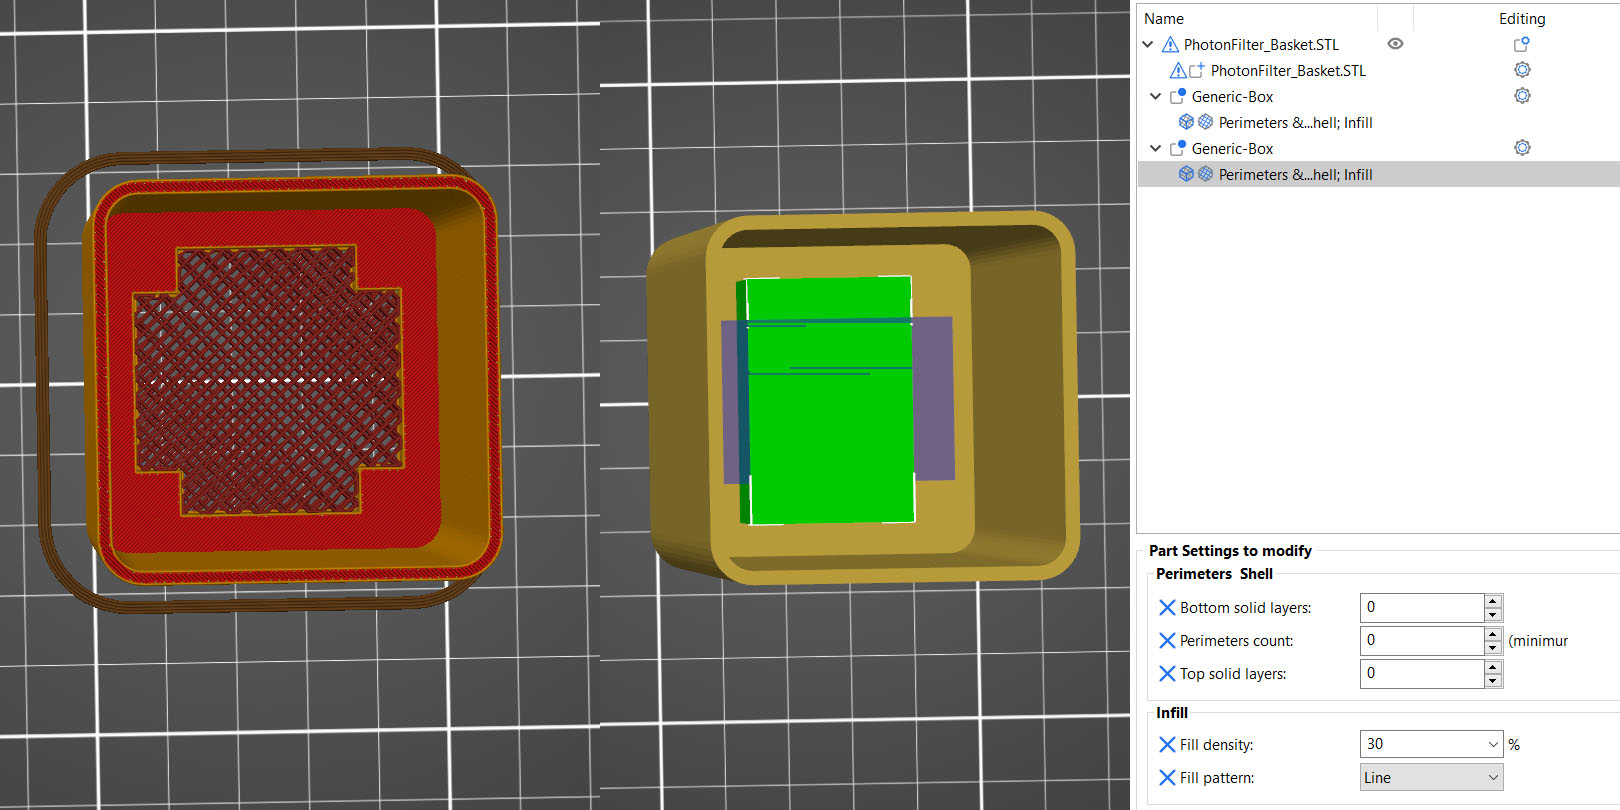Remove the Fill density override
This screenshot has height=810, width=1620.
pyautogui.click(x=1166, y=745)
